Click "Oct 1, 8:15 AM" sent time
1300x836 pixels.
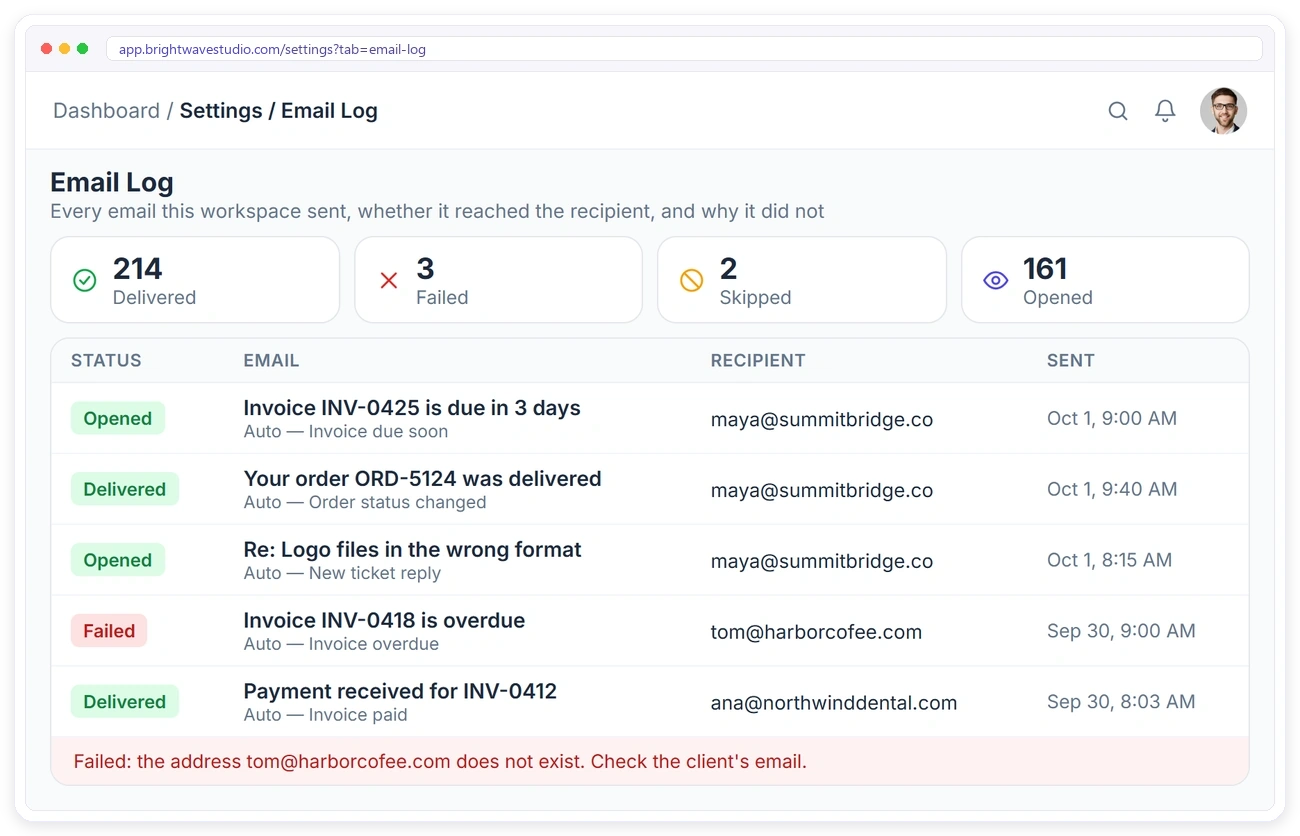(1109, 560)
